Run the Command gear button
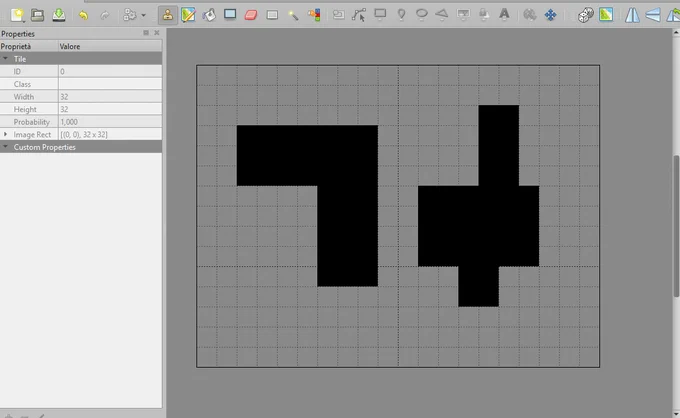This screenshot has height=418, width=680. [129, 15]
